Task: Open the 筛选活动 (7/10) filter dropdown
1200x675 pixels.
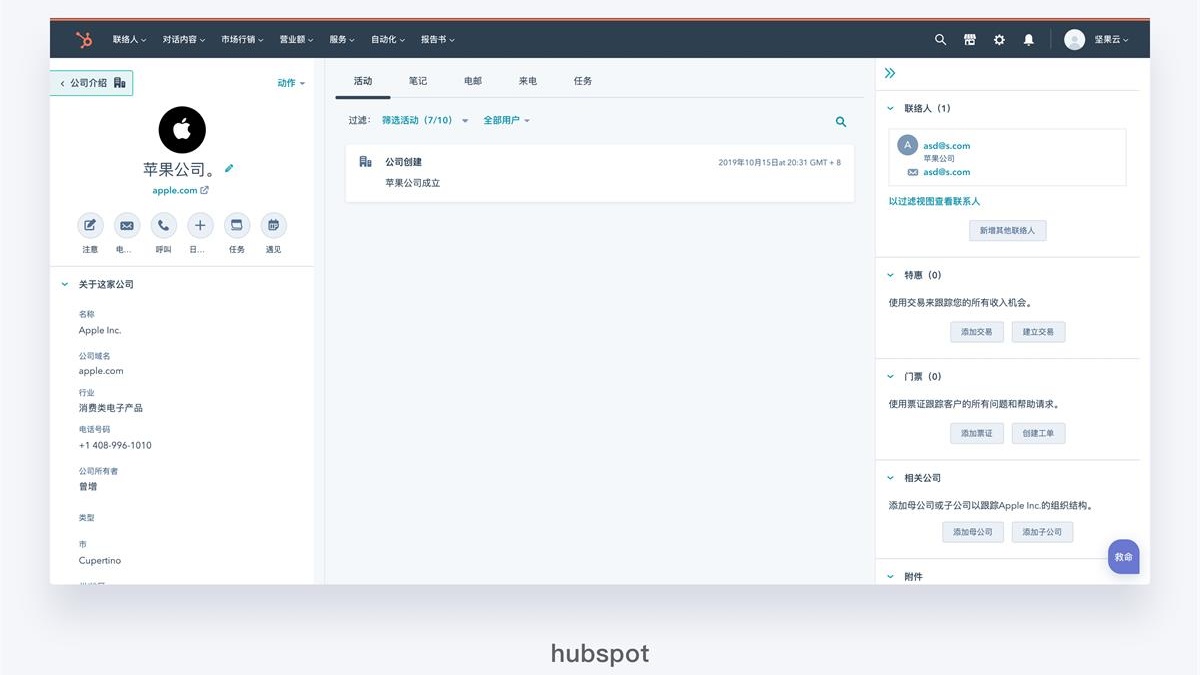Action: (424, 120)
